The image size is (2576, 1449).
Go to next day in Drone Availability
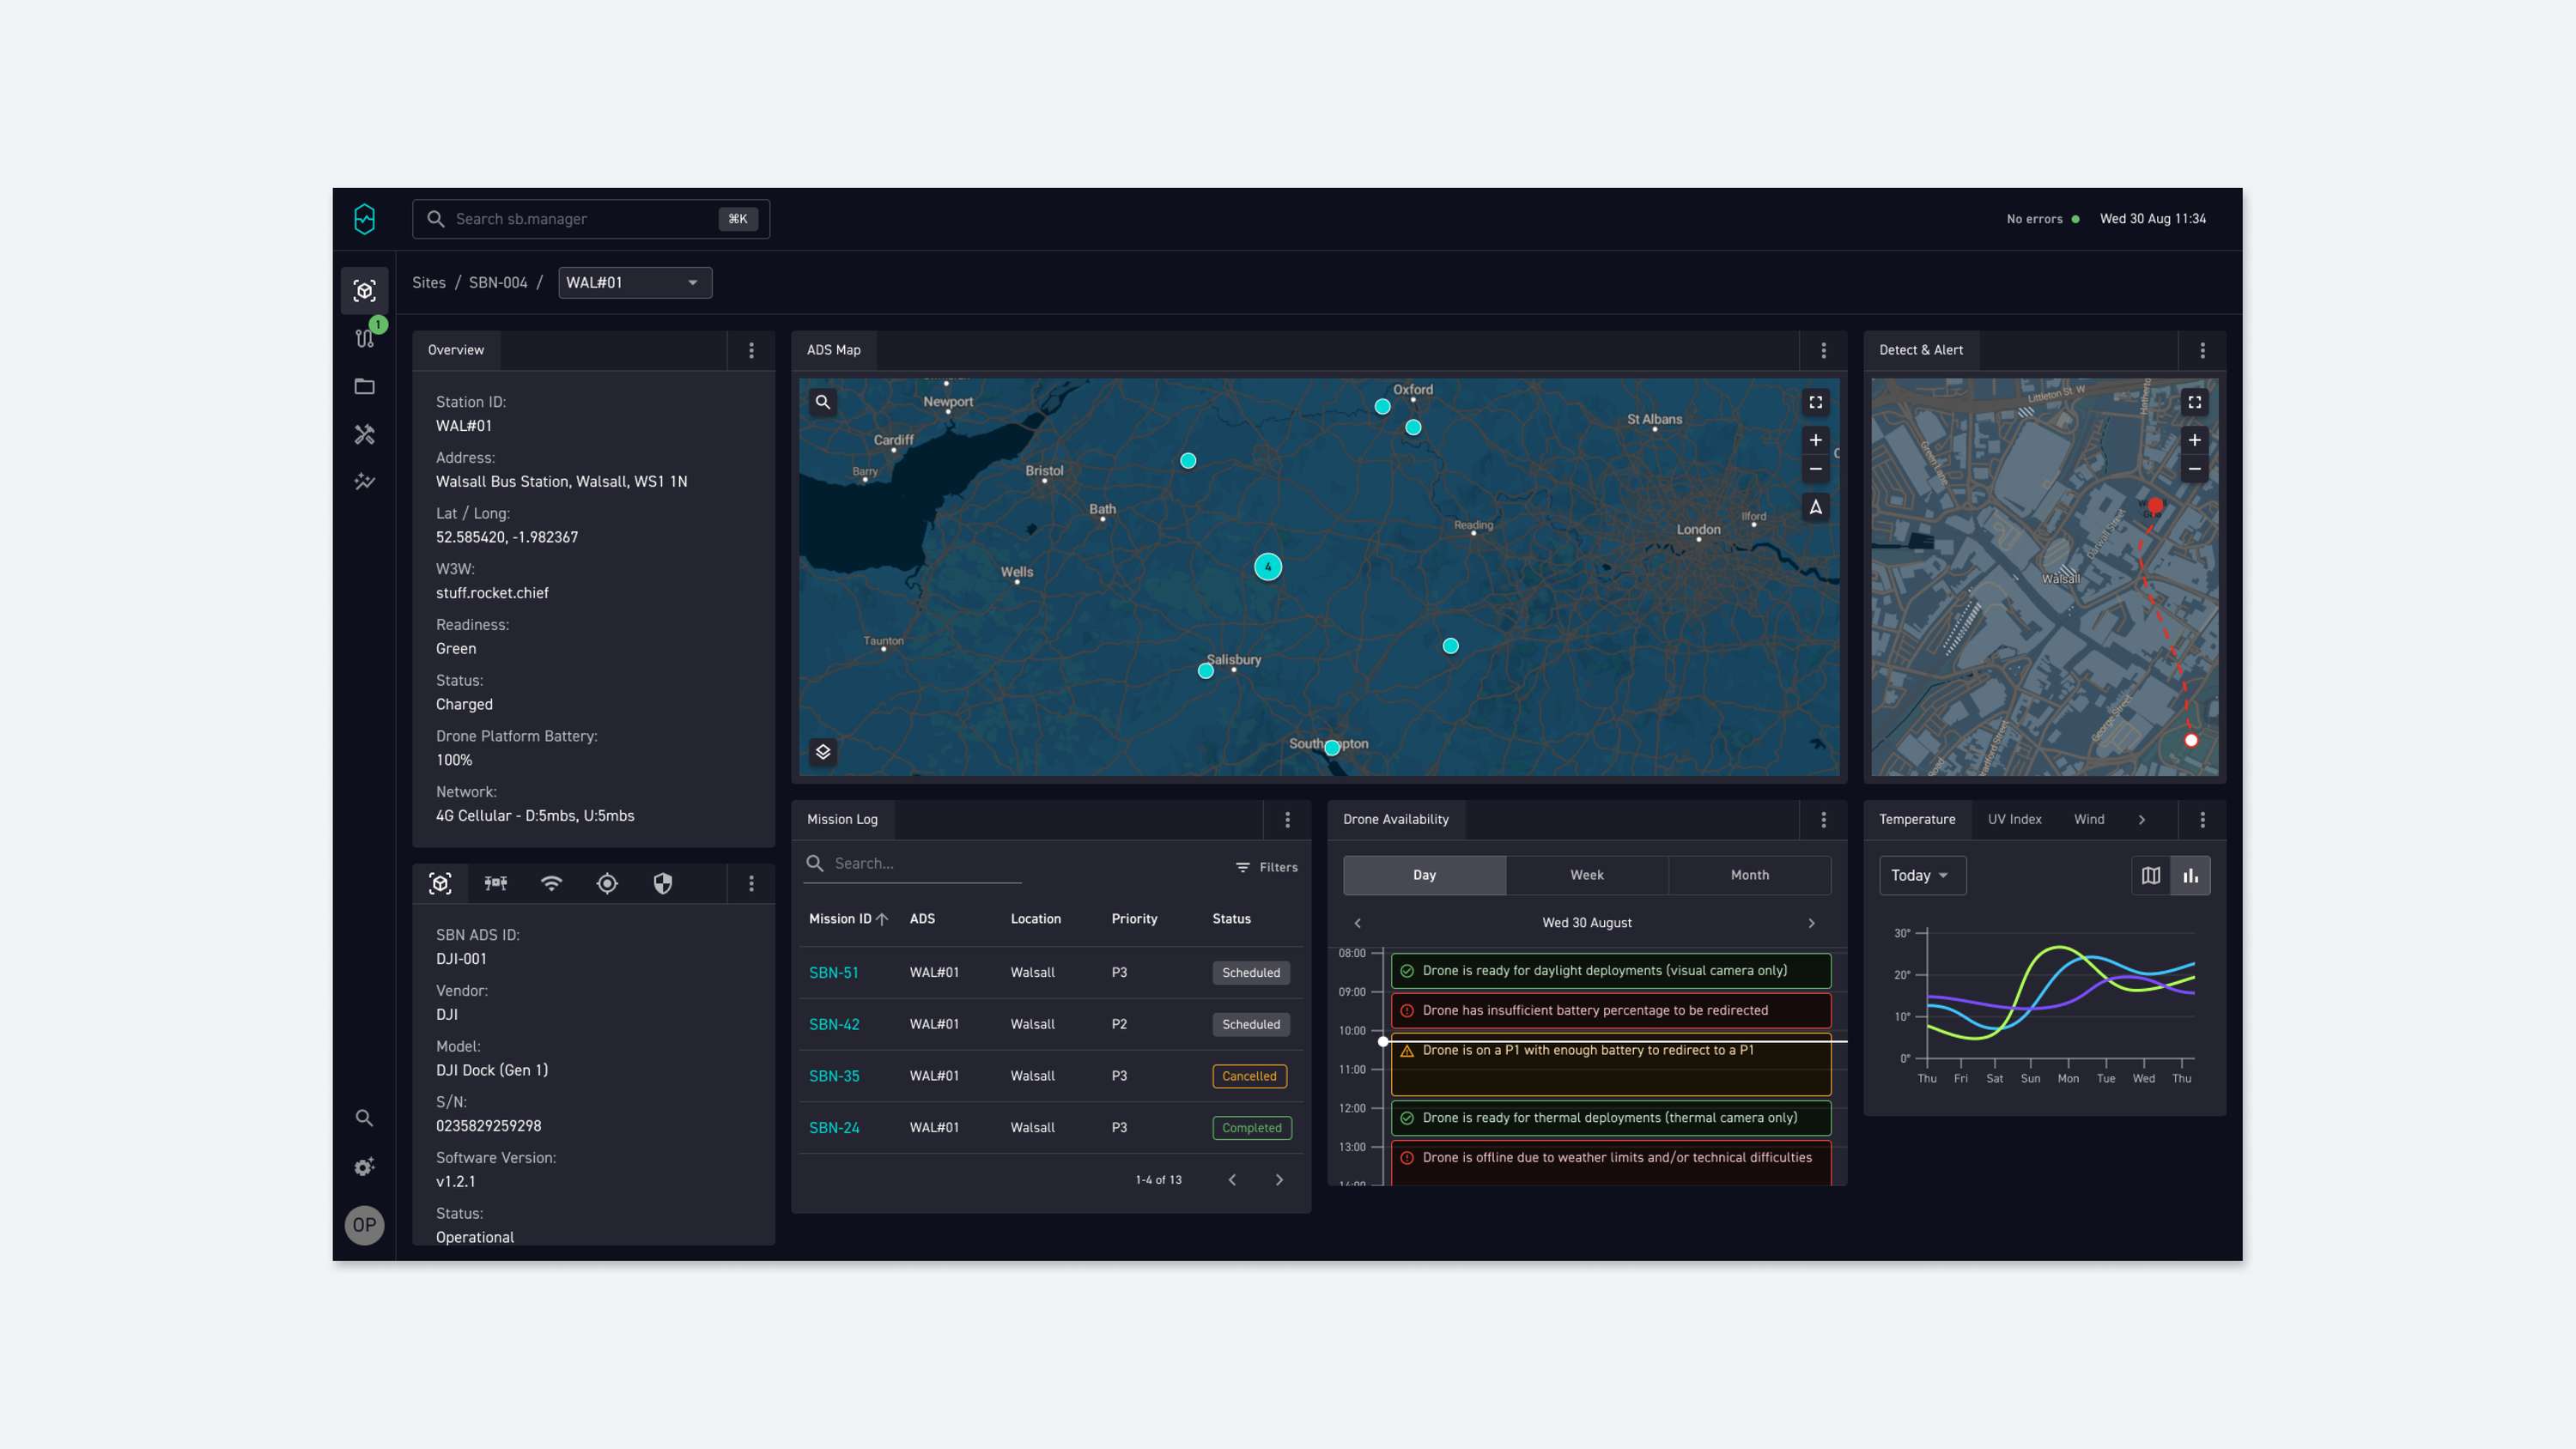coord(1811,923)
